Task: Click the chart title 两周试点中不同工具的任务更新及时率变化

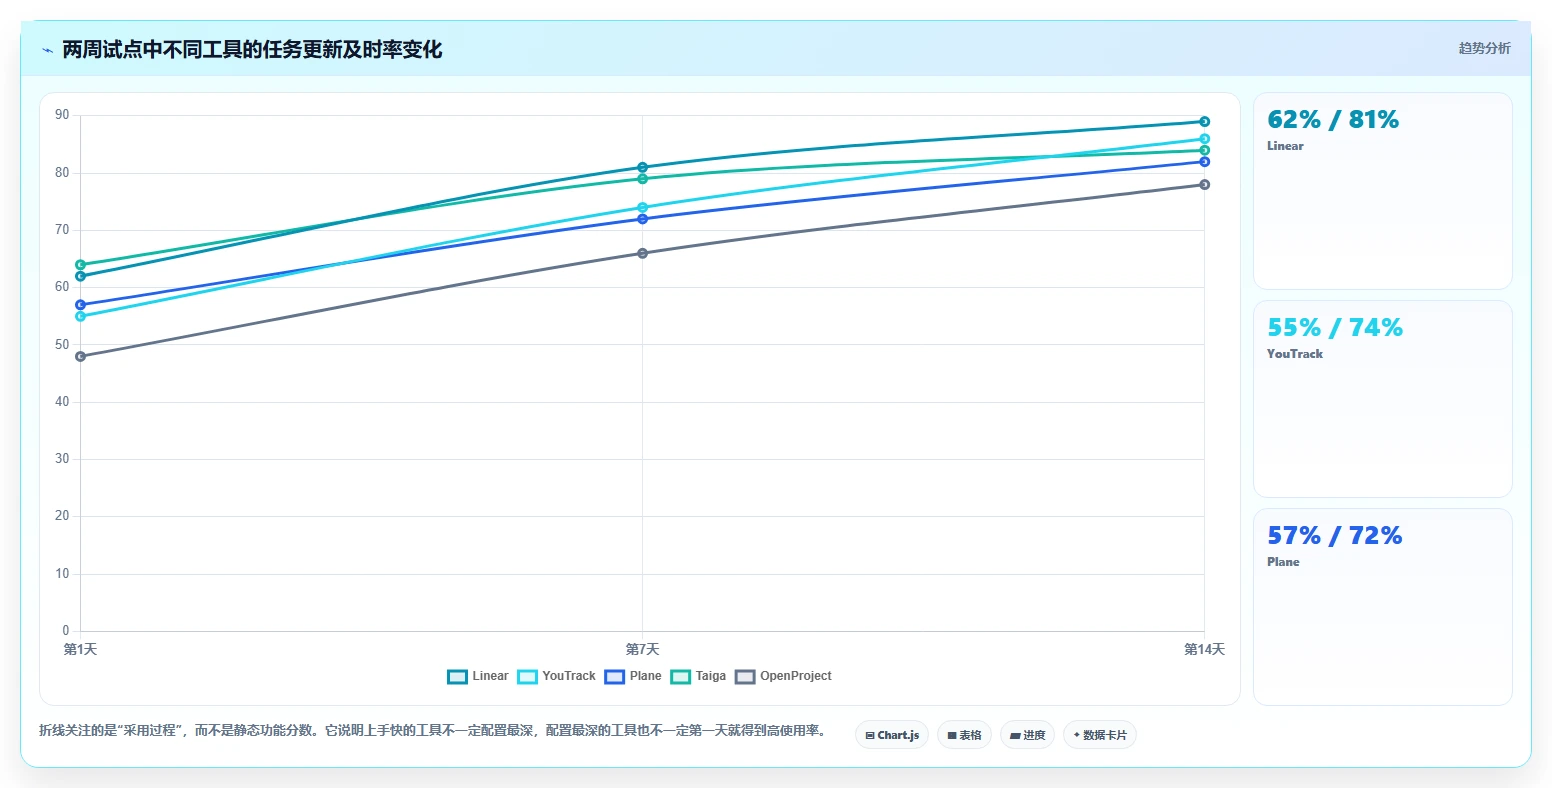Action: coord(252,50)
